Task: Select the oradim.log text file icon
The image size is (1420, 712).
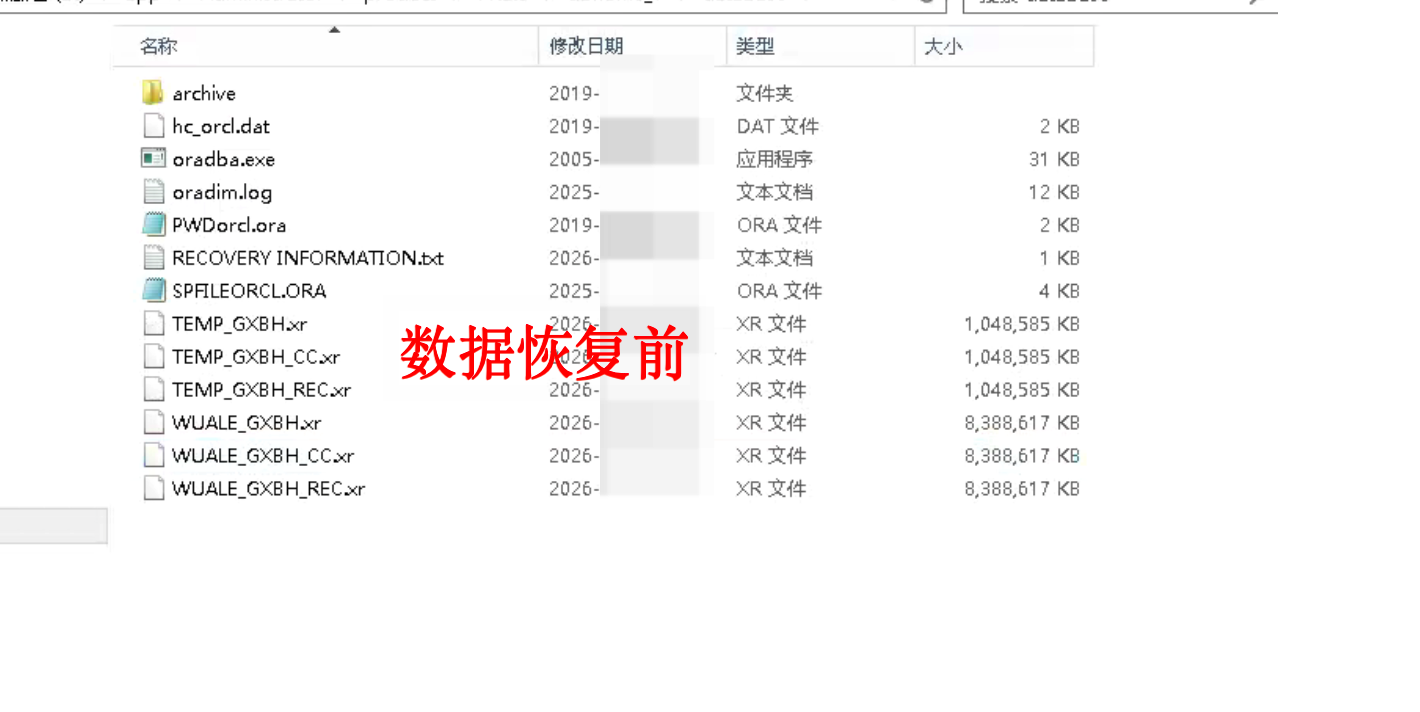Action: pos(152,192)
